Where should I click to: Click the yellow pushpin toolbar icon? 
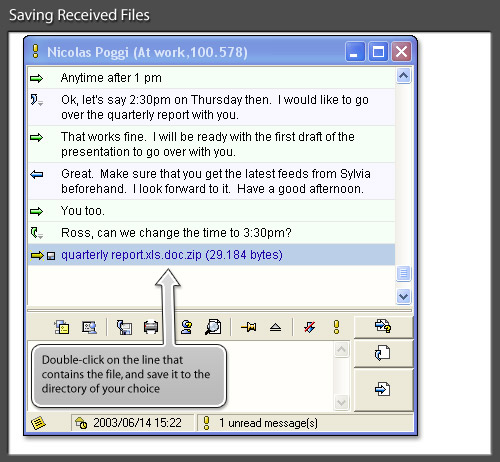click(x=249, y=327)
